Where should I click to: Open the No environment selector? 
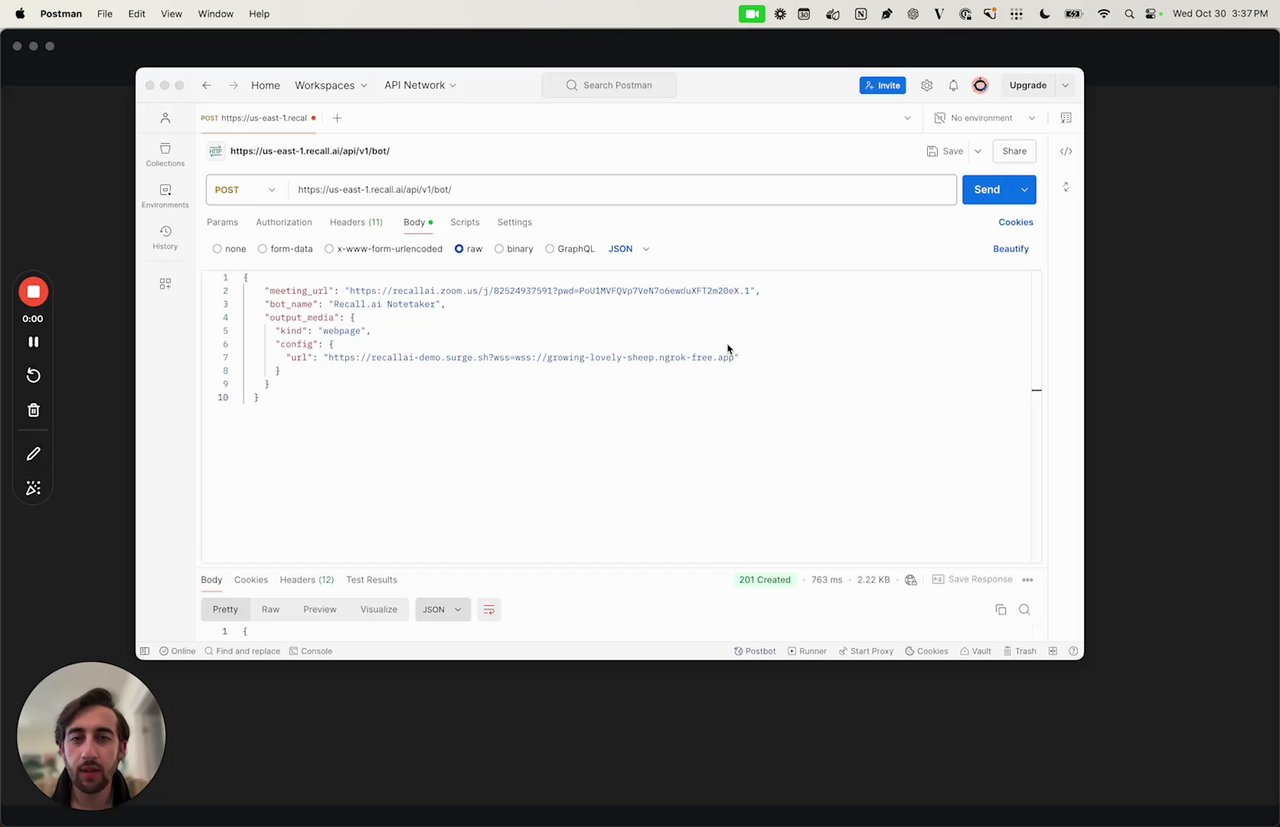point(985,118)
